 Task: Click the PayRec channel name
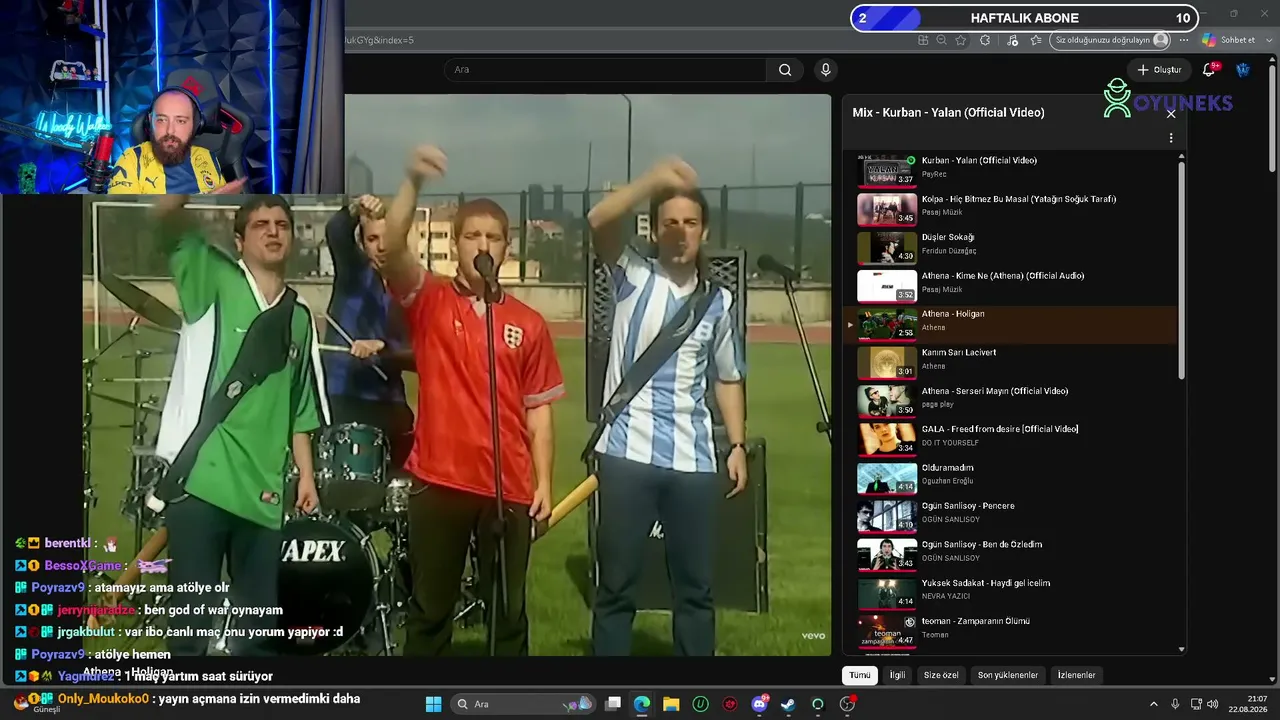click(934, 174)
